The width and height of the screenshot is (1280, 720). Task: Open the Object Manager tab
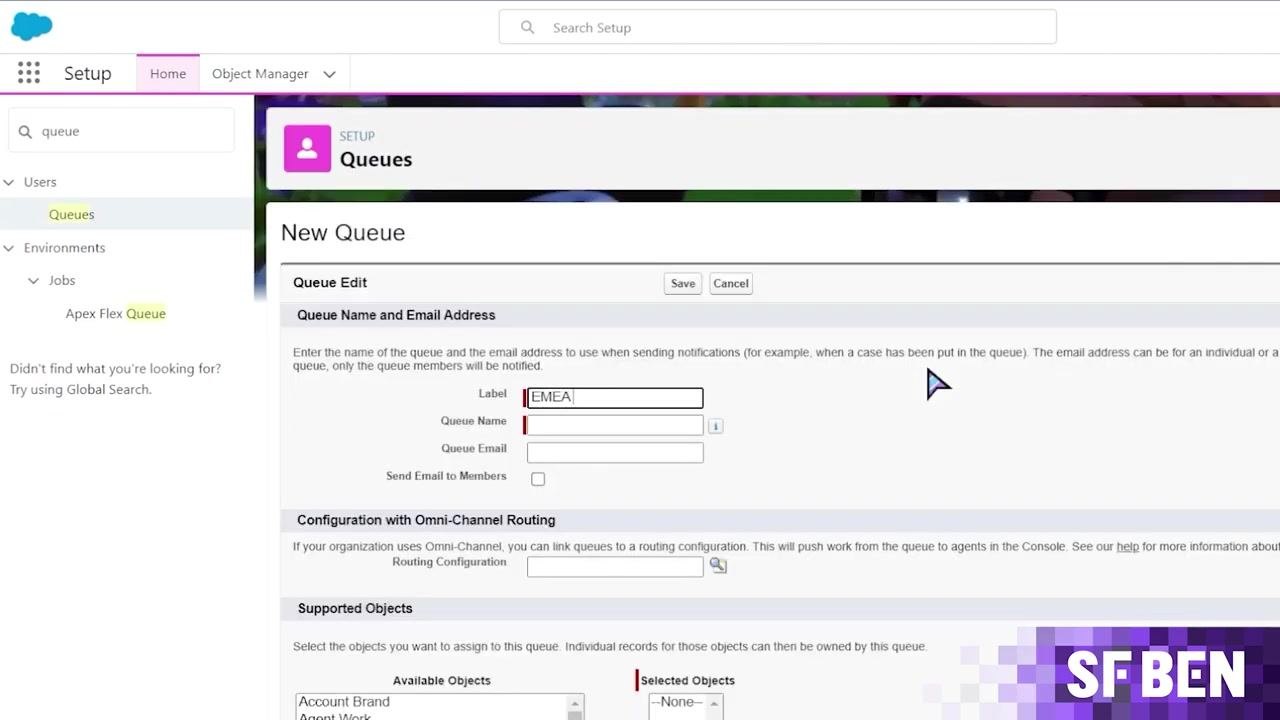pyautogui.click(x=260, y=74)
